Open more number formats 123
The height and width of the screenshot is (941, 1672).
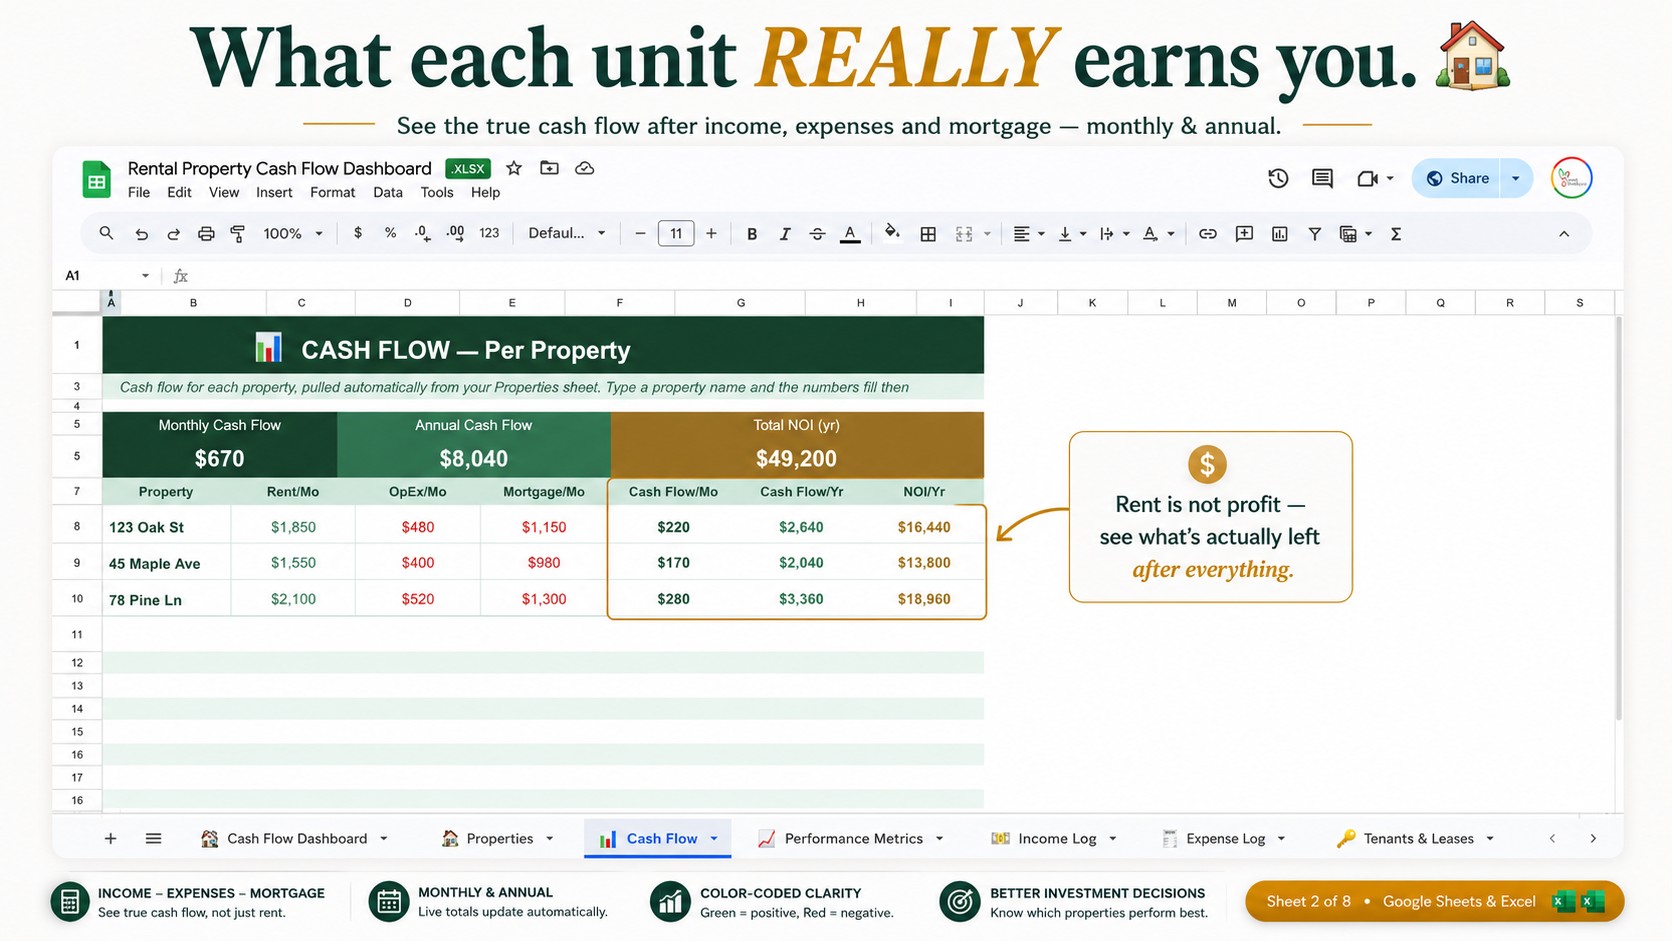(489, 233)
